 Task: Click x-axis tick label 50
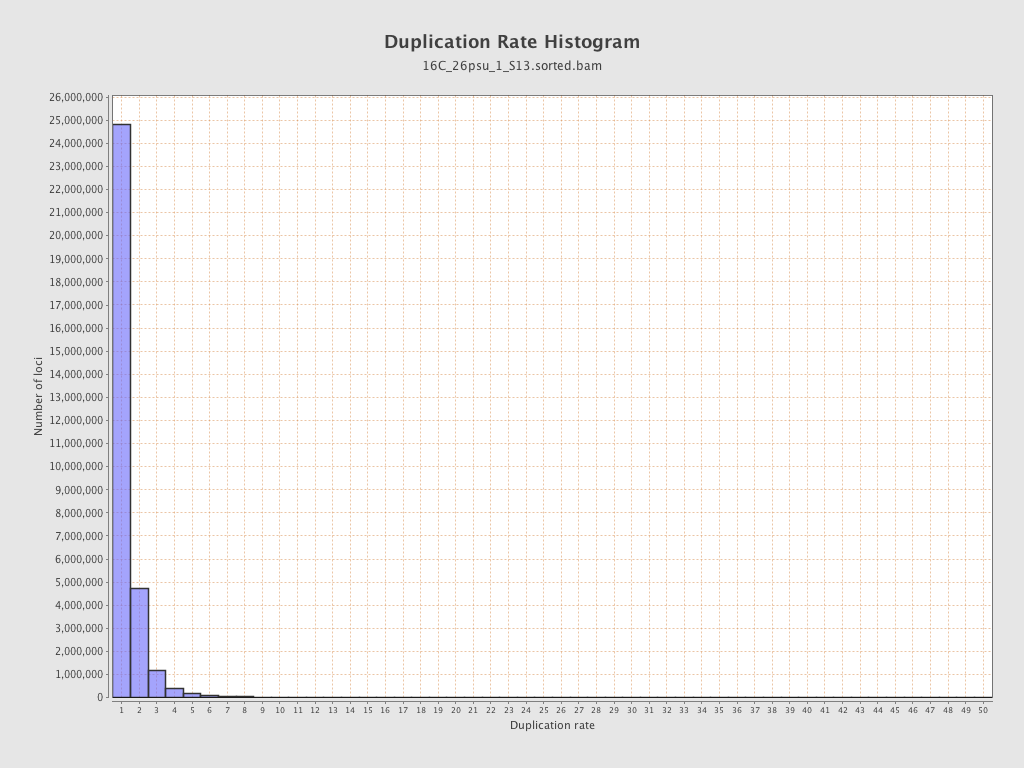pos(983,710)
